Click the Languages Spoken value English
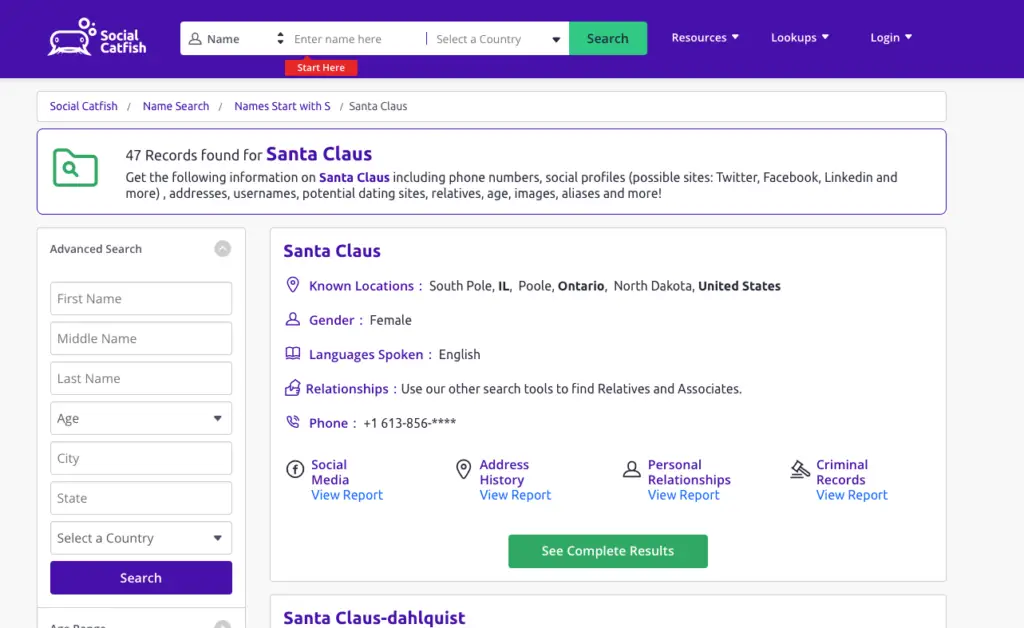1024x628 pixels. point(459,354)
